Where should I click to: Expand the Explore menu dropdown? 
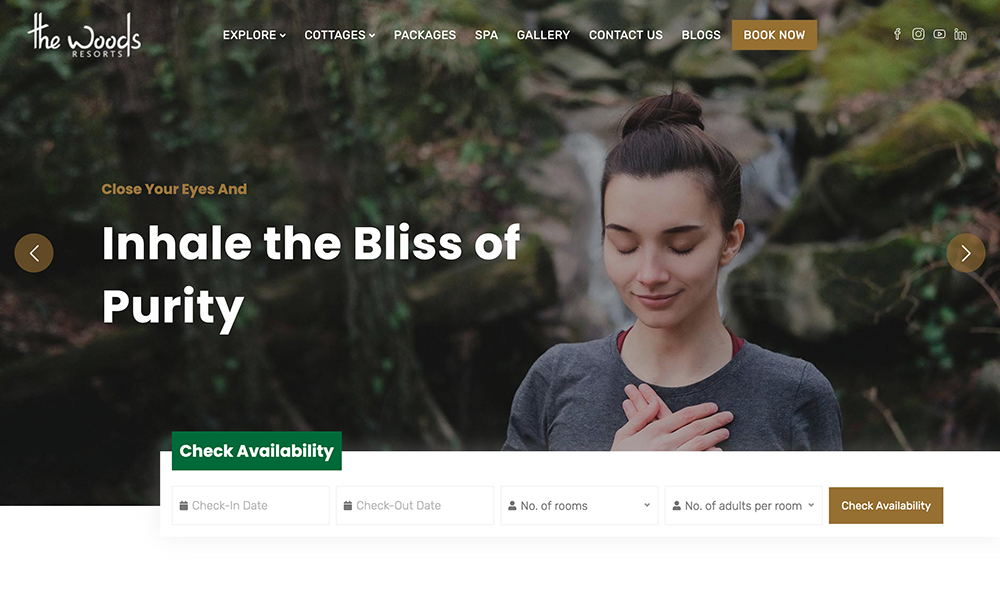(x=254, y=35)
